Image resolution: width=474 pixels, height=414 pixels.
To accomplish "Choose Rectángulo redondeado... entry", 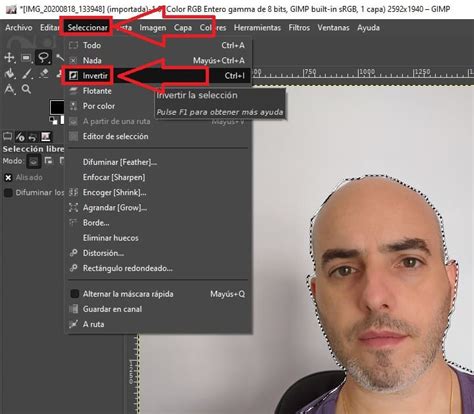I will (158, 268).
